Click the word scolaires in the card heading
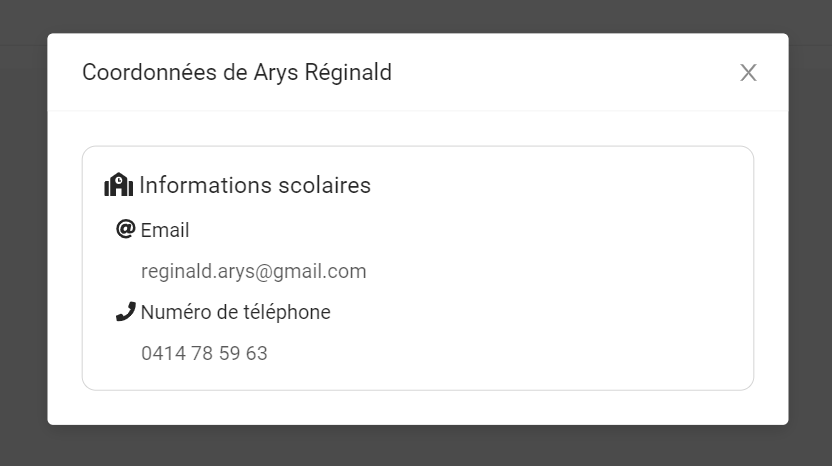 (324, 185)
